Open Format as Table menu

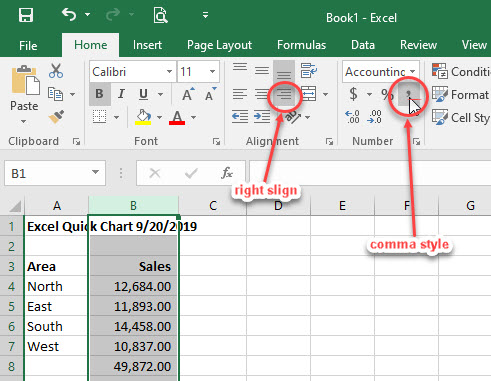point(461,94)
